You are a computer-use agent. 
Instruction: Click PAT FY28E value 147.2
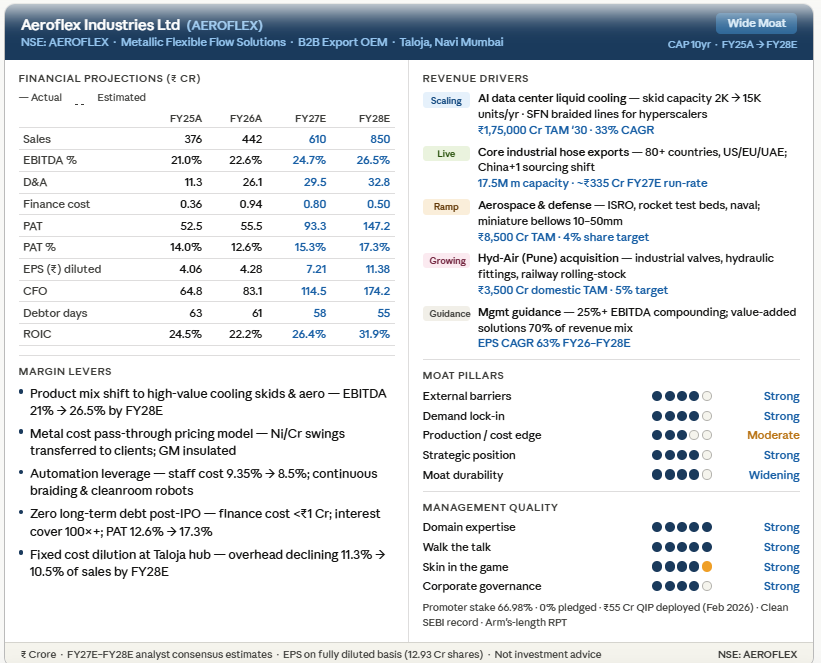[377, 226]
